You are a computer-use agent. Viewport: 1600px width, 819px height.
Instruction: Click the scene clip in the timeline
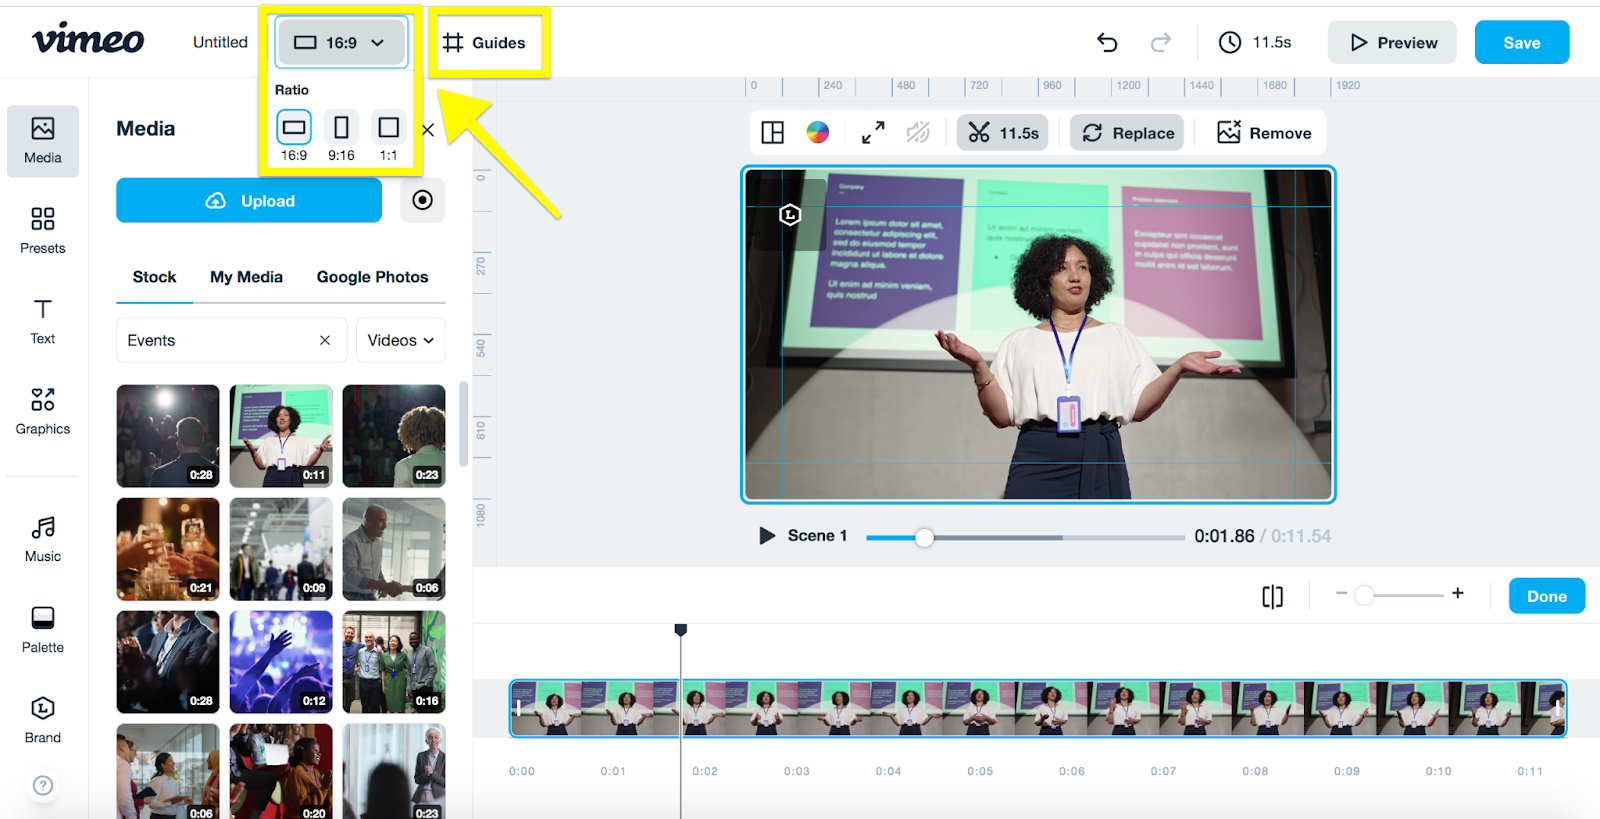pyautogui.click(x=1038, y=708)
